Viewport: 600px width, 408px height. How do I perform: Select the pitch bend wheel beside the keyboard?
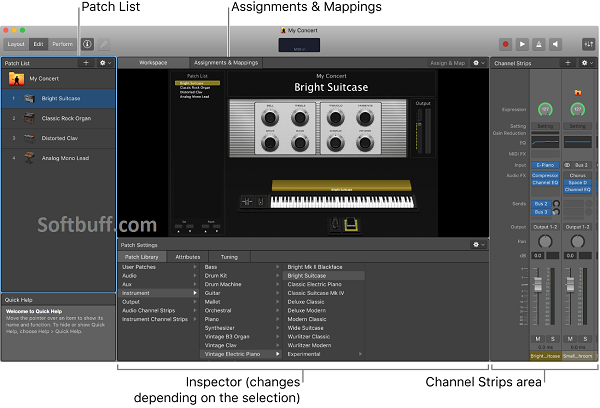pyautogui.click(x=247, y=201)
